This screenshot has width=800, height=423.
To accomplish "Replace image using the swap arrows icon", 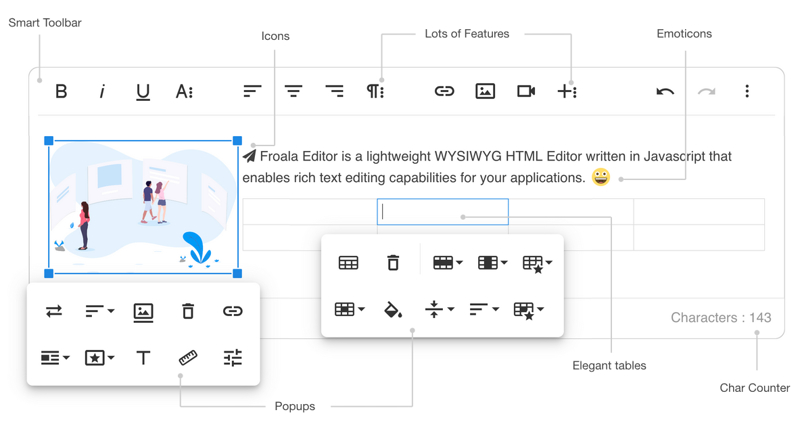I will click(x=54, y=311).
